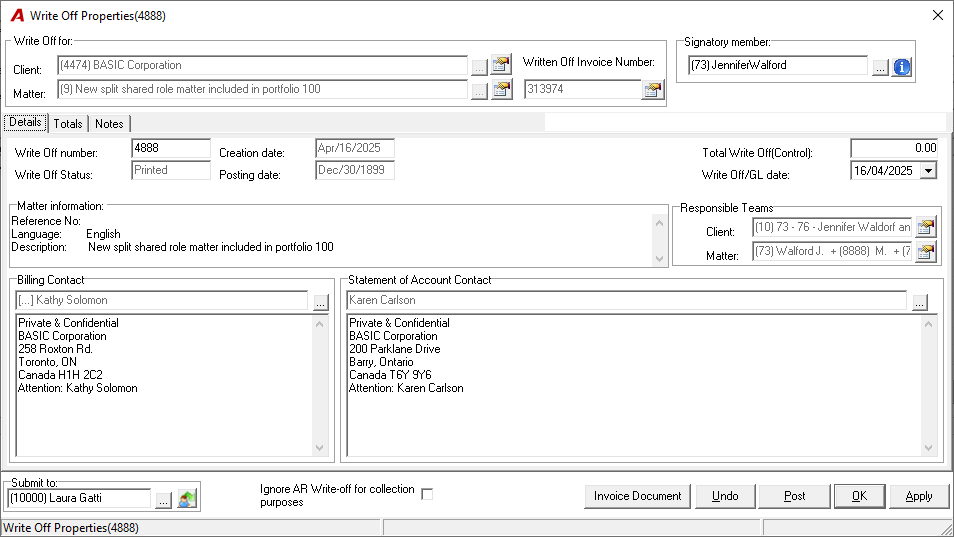The height and width of the screenshot is (537, 954).
Task: Click Signatory member blue info icon
Action: (902, 67)
